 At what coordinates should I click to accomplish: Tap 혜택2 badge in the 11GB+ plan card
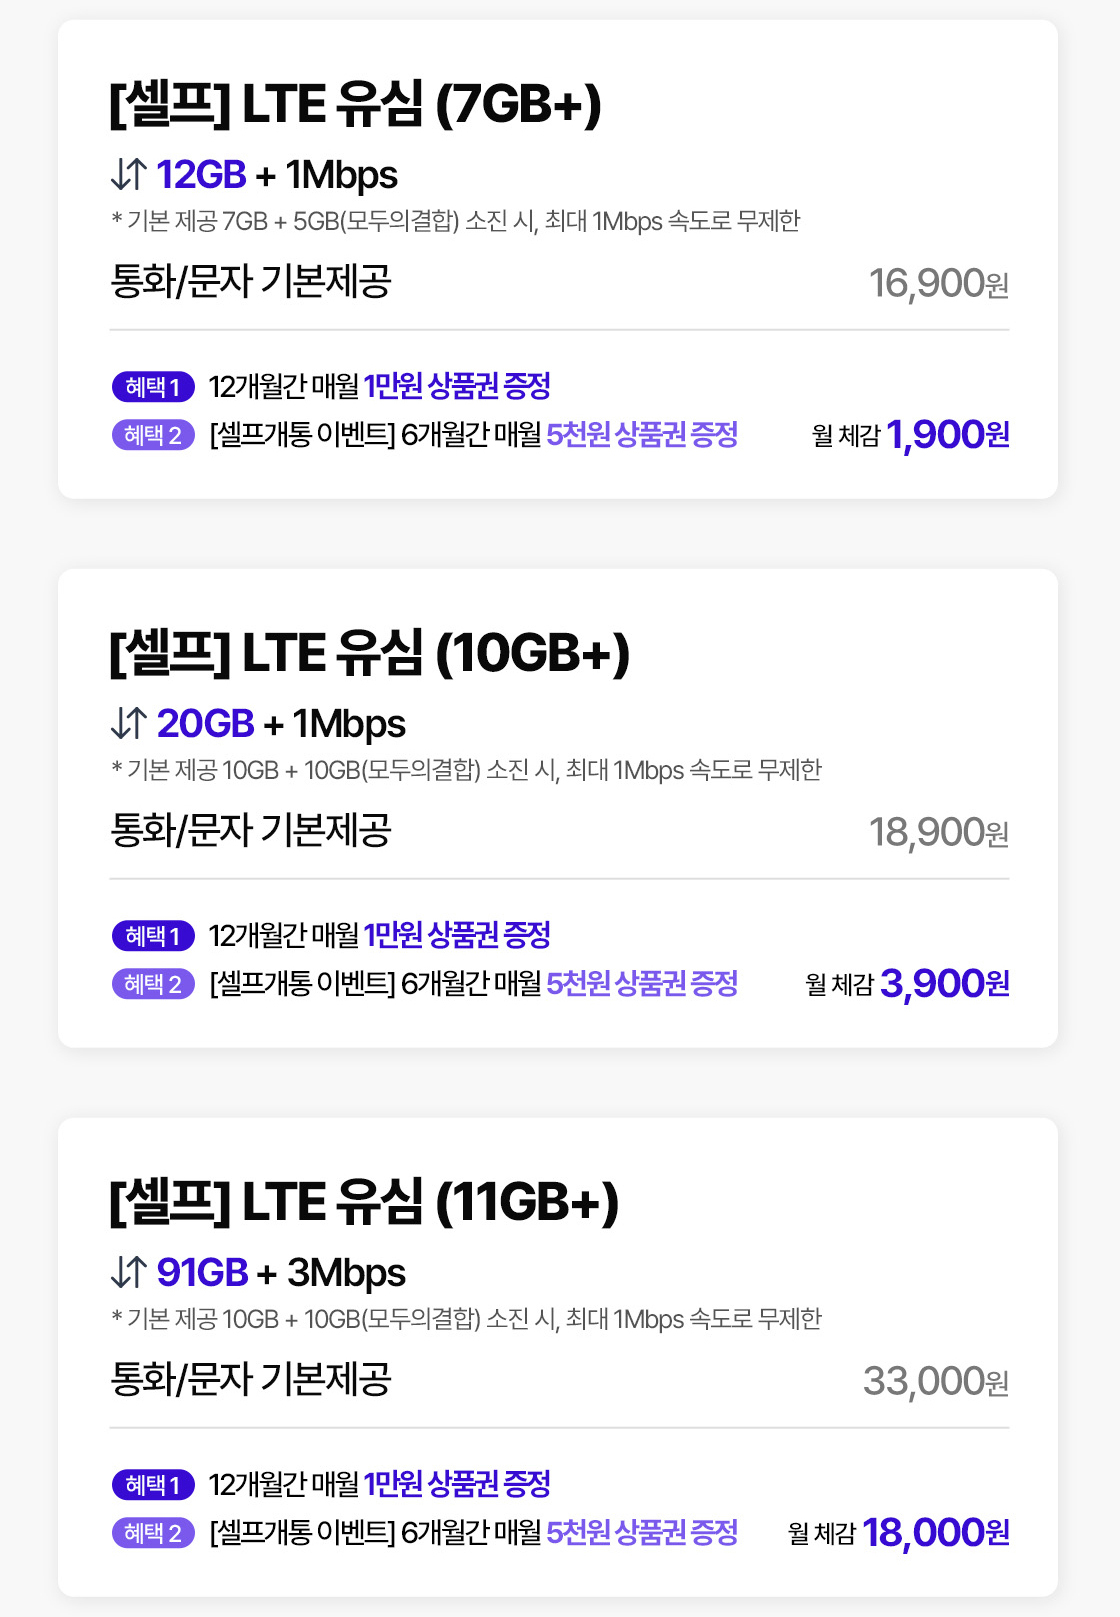(x=153, y=1533)
